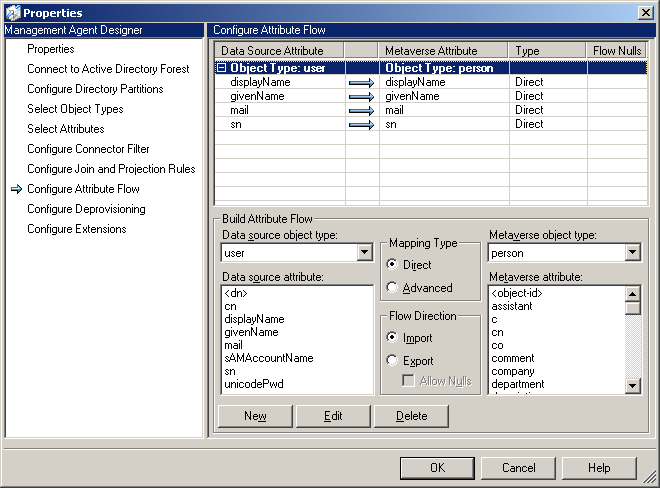Open Configure Extensions page
The image size is (660, 488).
tap(77, 229)
